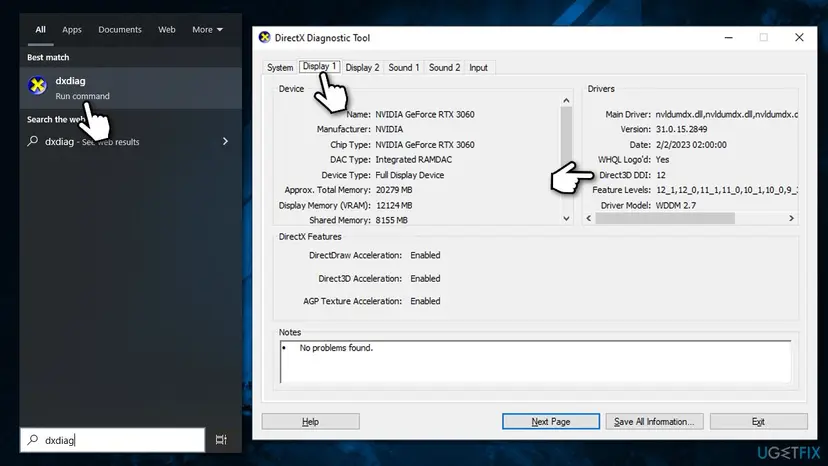
Task: Switch to the Documents search filter
Action: pyautogui.click(x=120, y=30)
